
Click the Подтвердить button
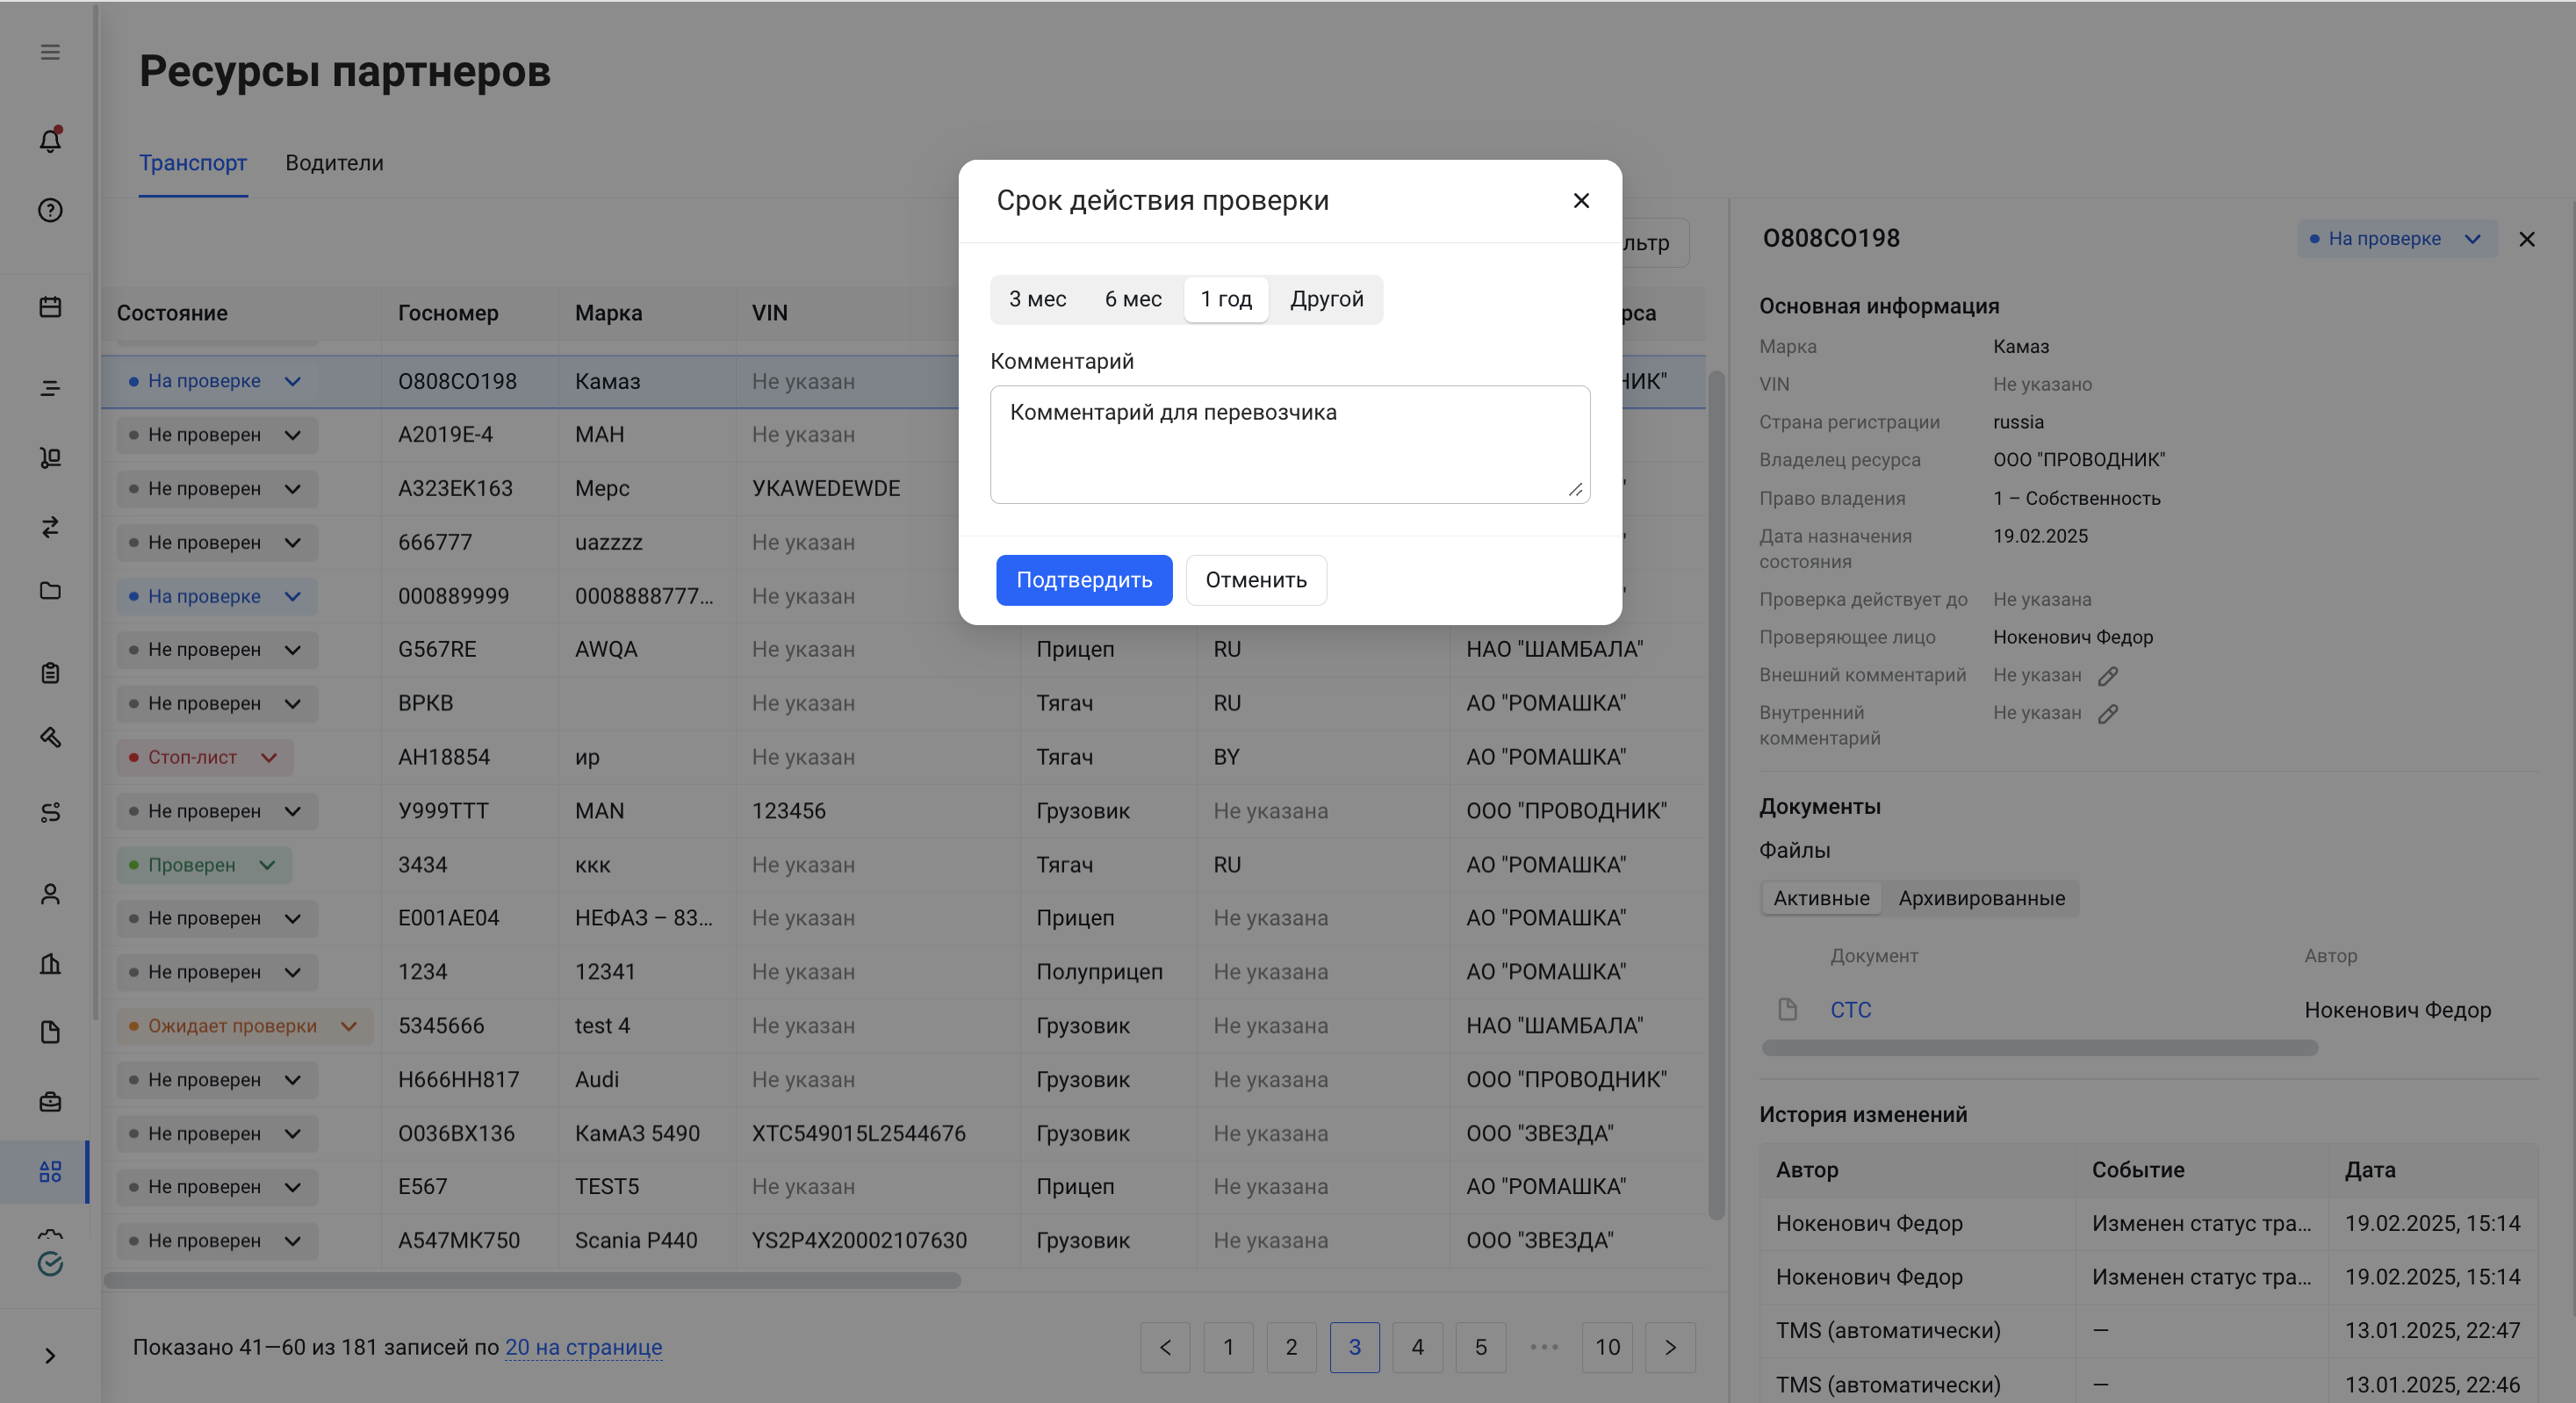[x=1084, y=580]
